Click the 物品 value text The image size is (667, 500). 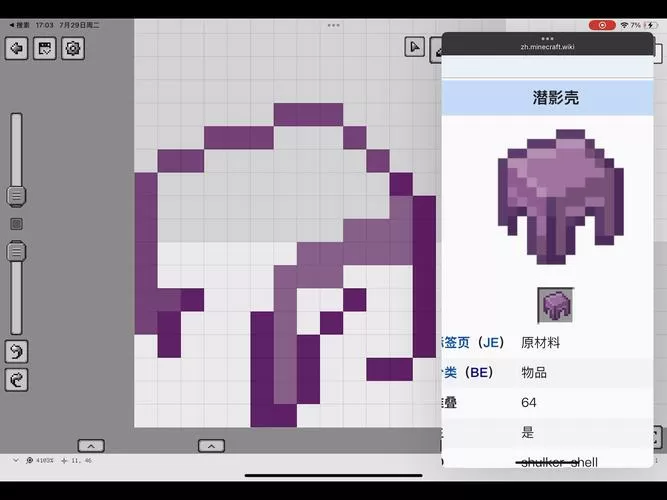coord(534,373)
